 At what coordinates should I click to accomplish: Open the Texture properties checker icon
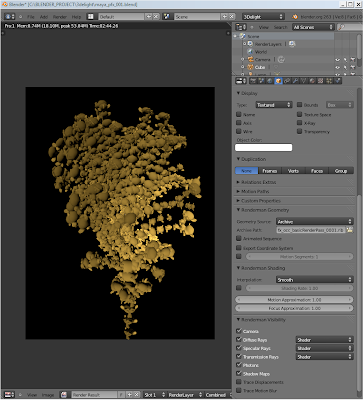click(x=321, y=81)
